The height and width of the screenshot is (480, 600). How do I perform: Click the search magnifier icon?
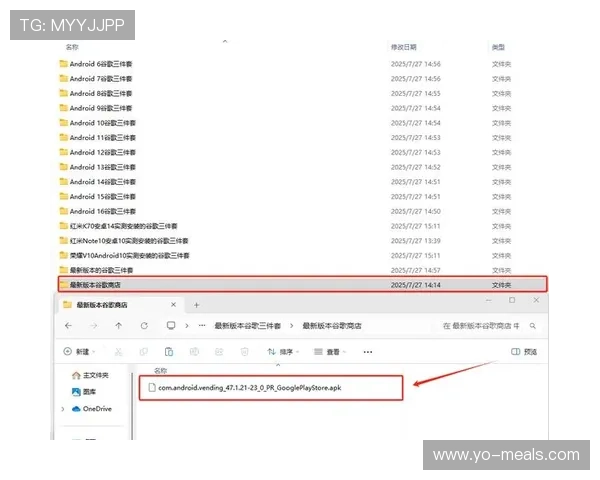[533, 326]
